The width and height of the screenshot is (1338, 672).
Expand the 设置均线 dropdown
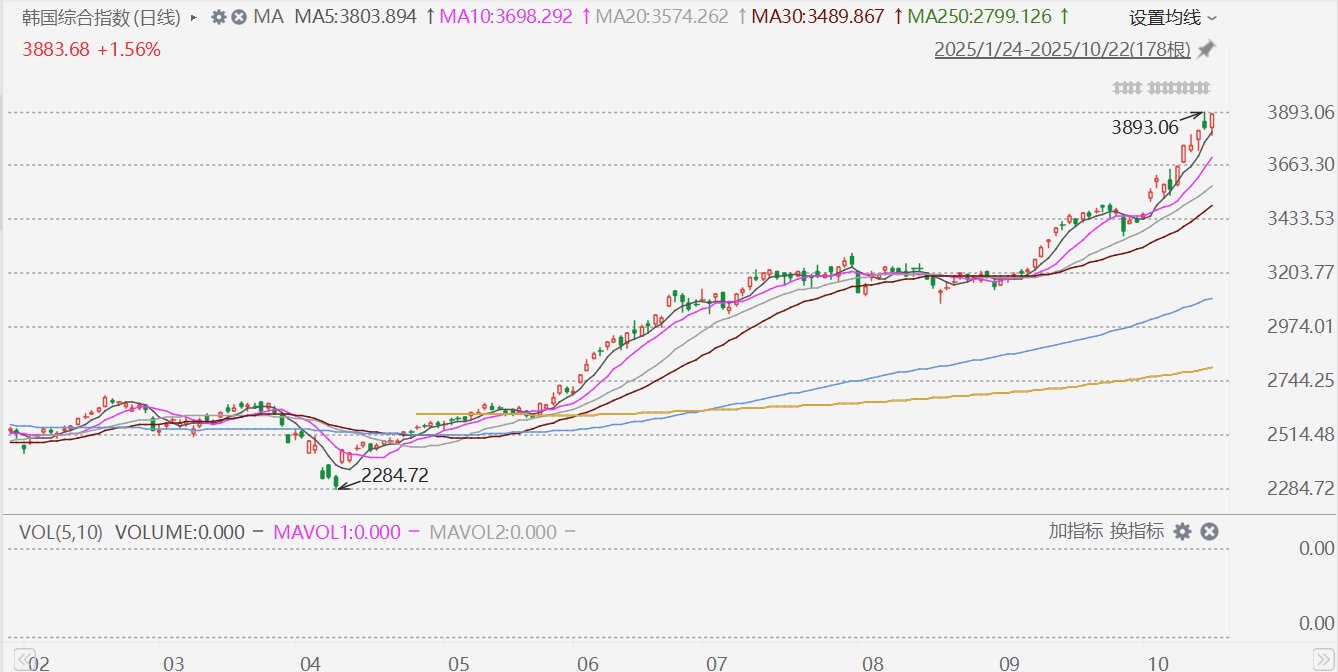click(1173, 17)
